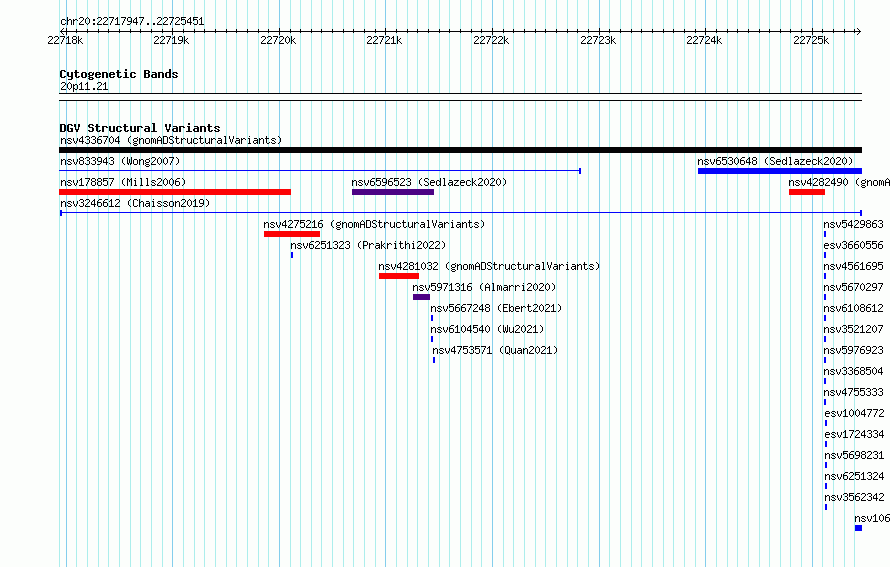Click the 22723k ruler tick label

[x=598, y=40]
